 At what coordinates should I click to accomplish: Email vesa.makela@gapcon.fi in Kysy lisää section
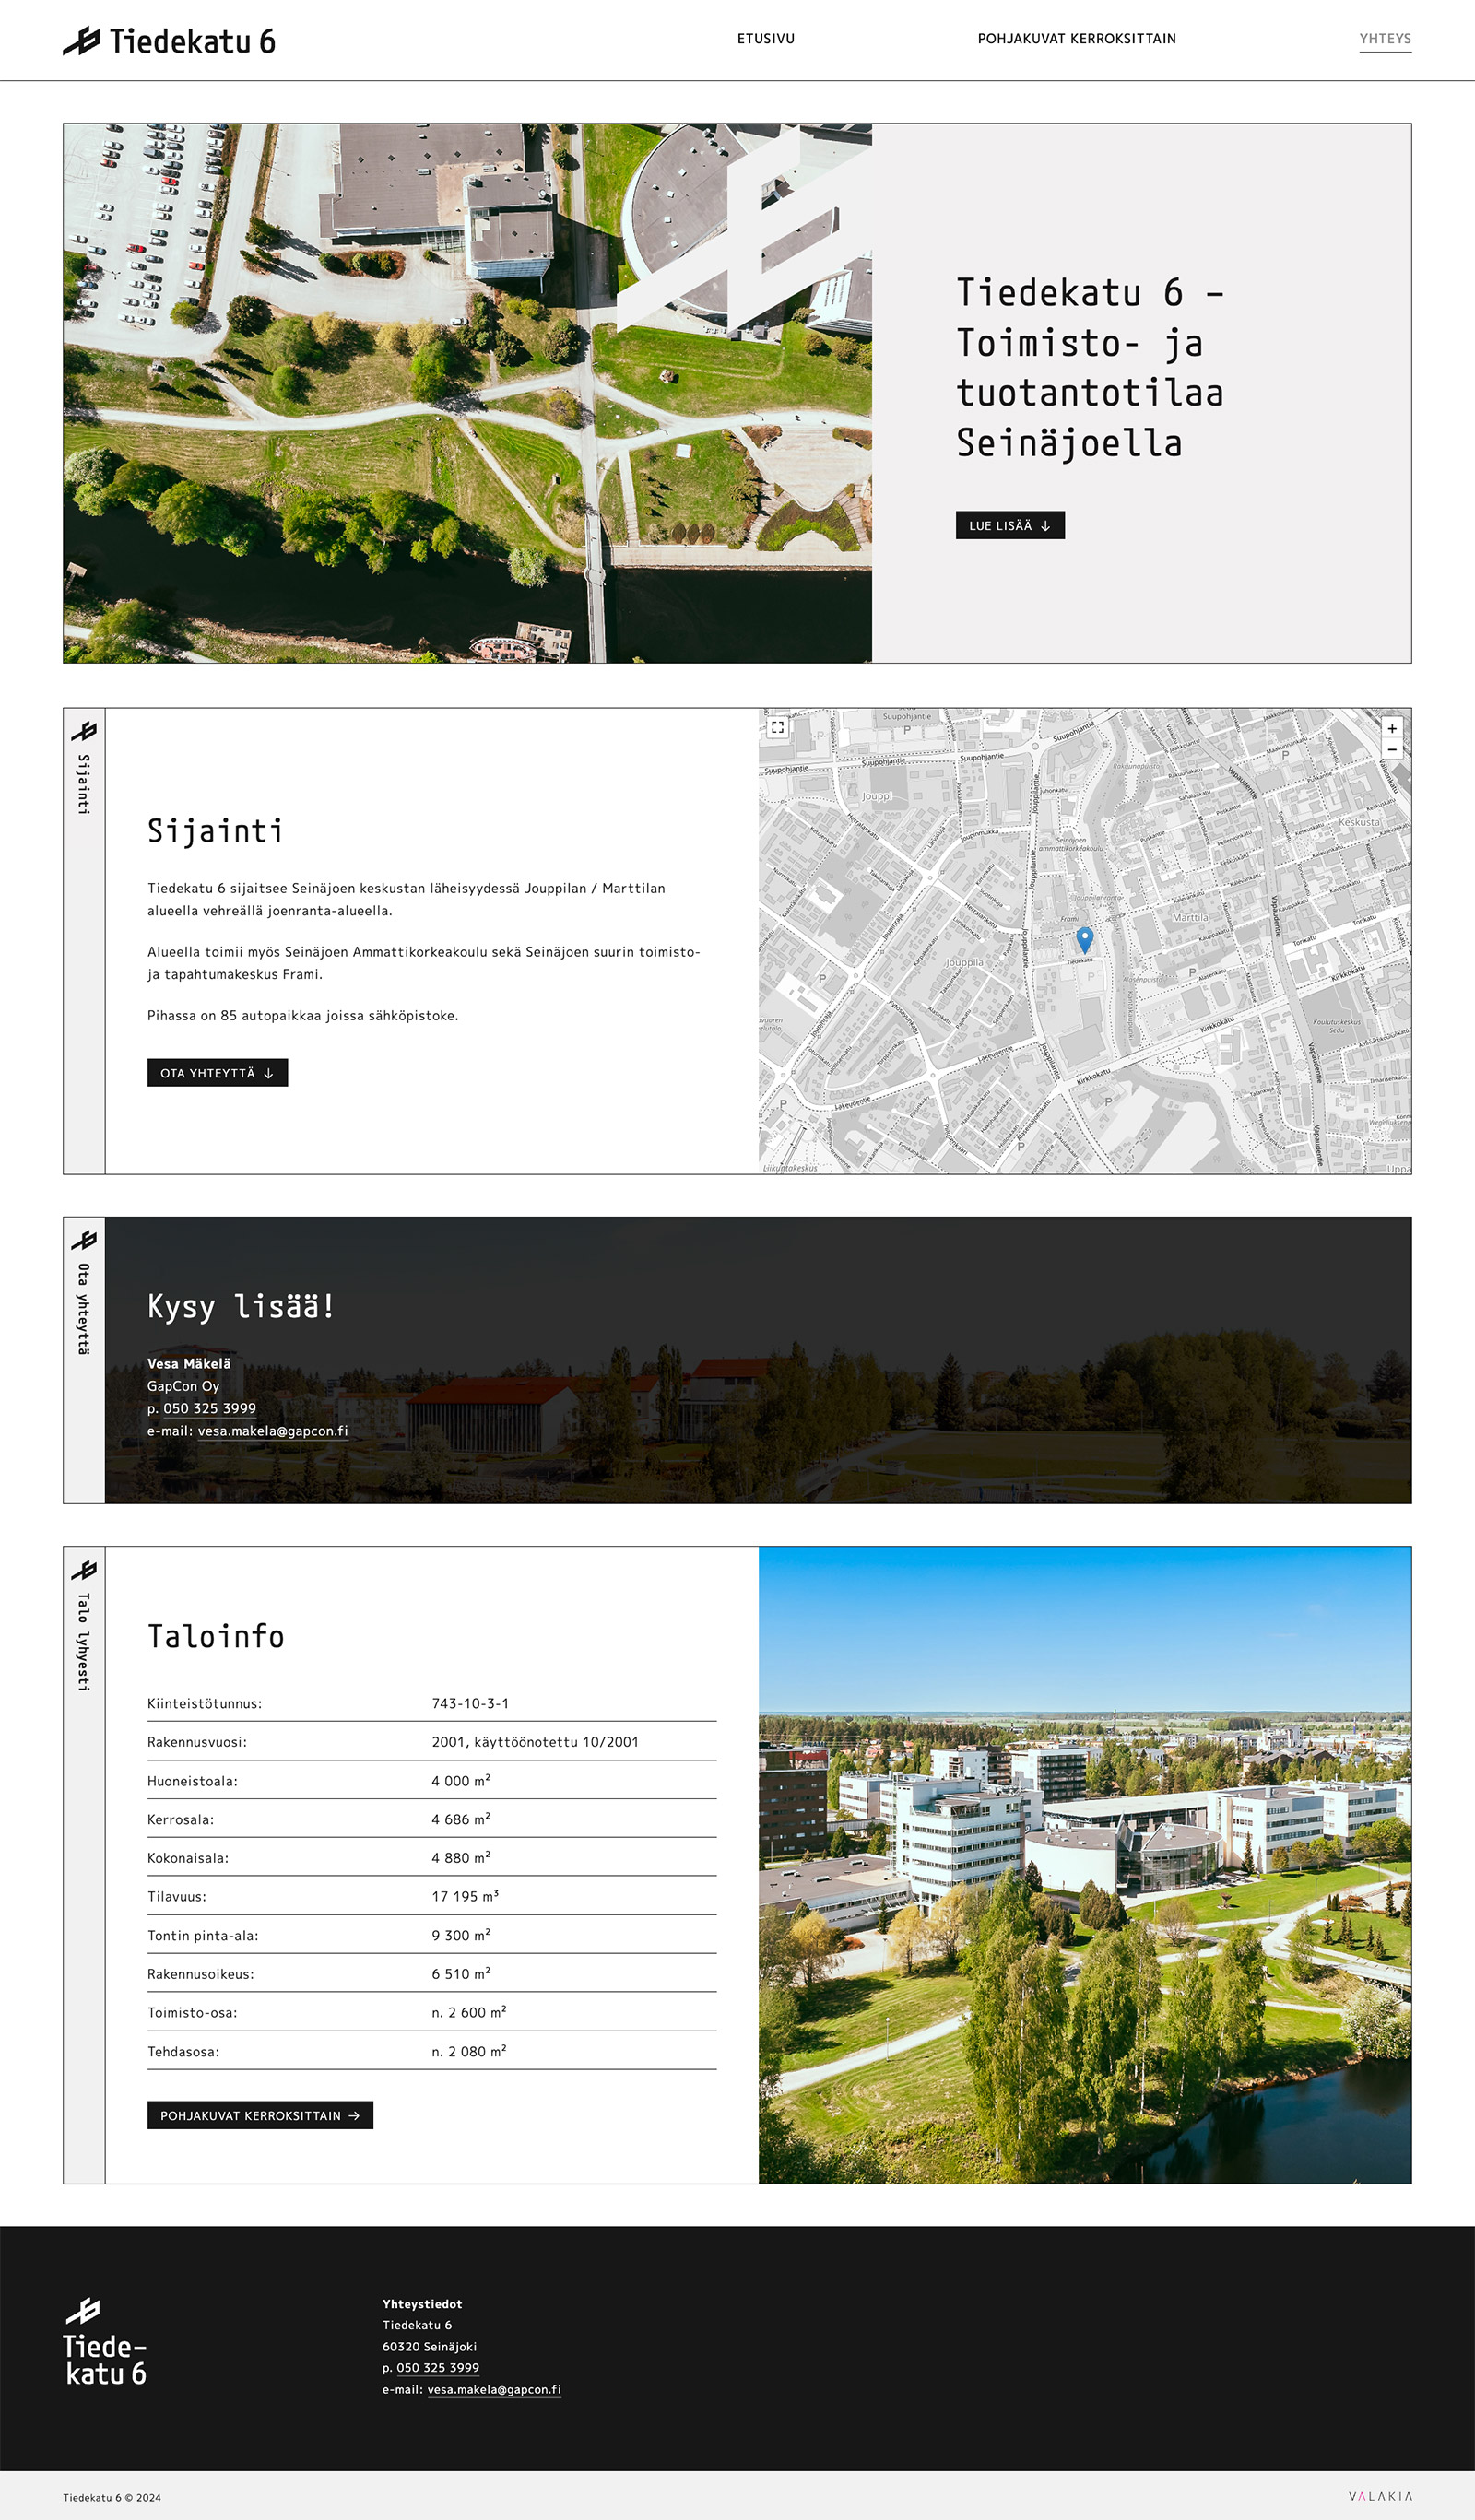(272, 1431)
